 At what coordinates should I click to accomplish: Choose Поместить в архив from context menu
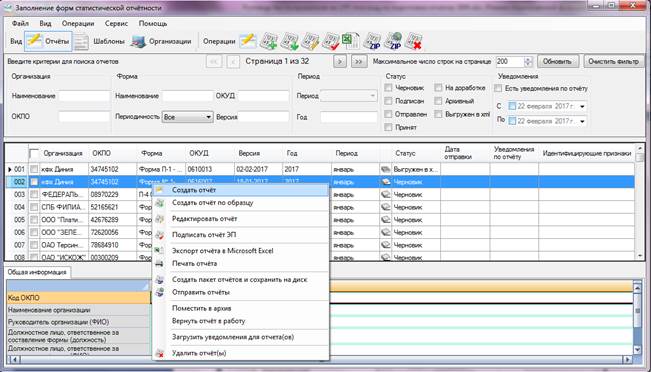[x=241, y=308]
